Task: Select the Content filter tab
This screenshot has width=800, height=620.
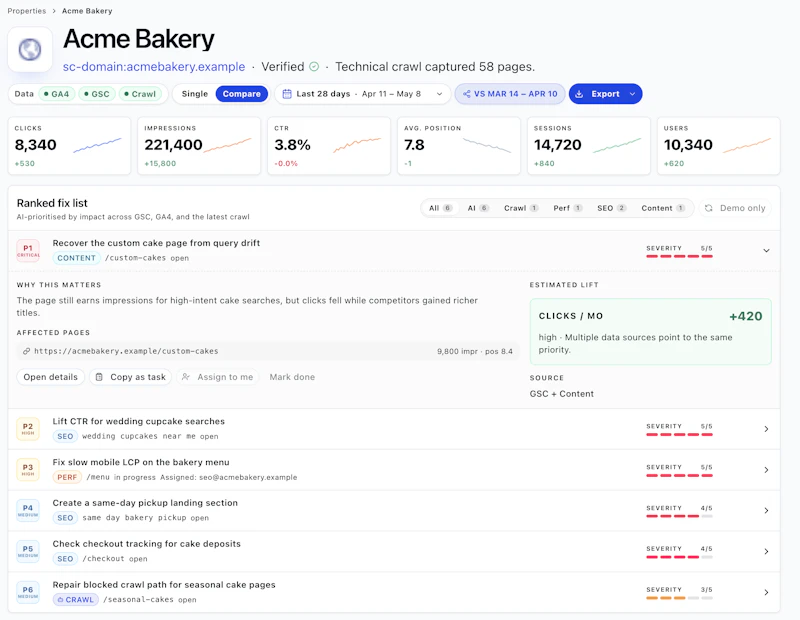Action: click(663, 208)
